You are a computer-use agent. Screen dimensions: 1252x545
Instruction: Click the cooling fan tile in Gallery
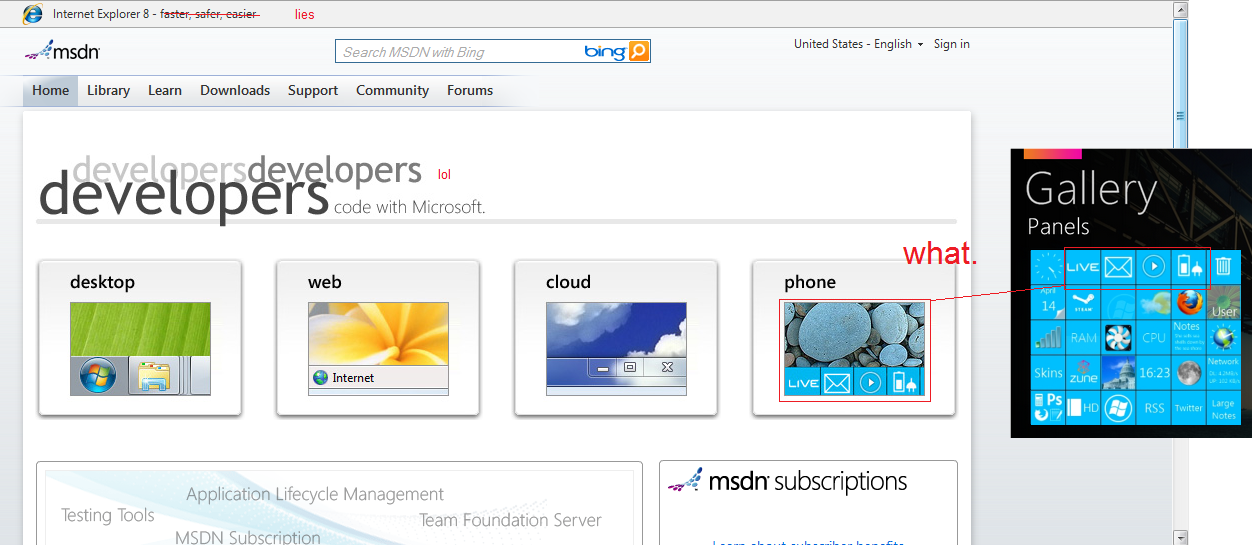click(1118, 337)
